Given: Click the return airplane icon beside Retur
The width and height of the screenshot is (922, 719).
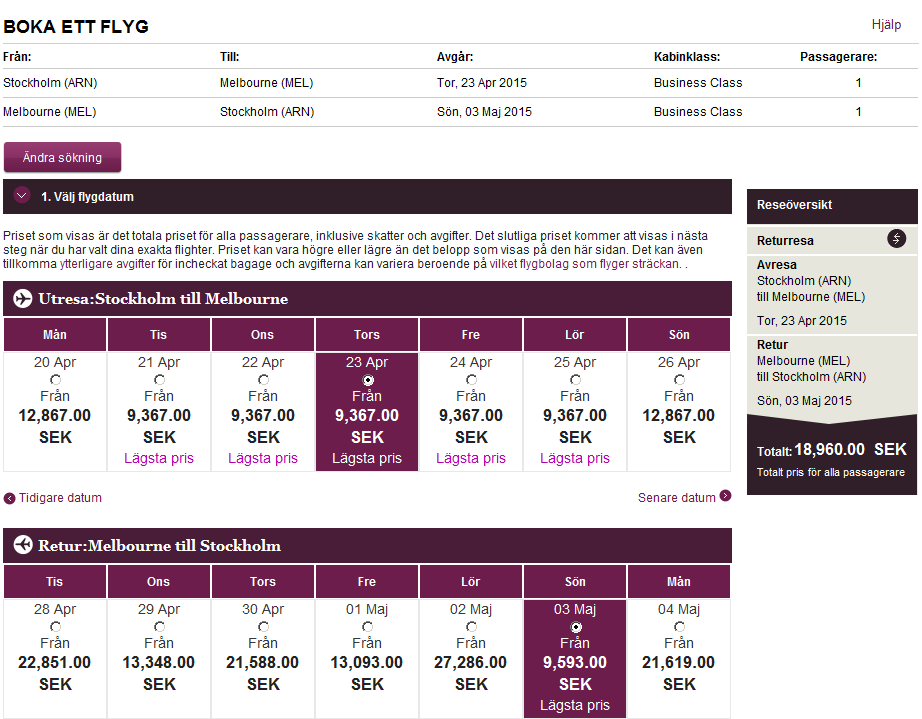Looking at the screenshot, I should click(22, 546).
